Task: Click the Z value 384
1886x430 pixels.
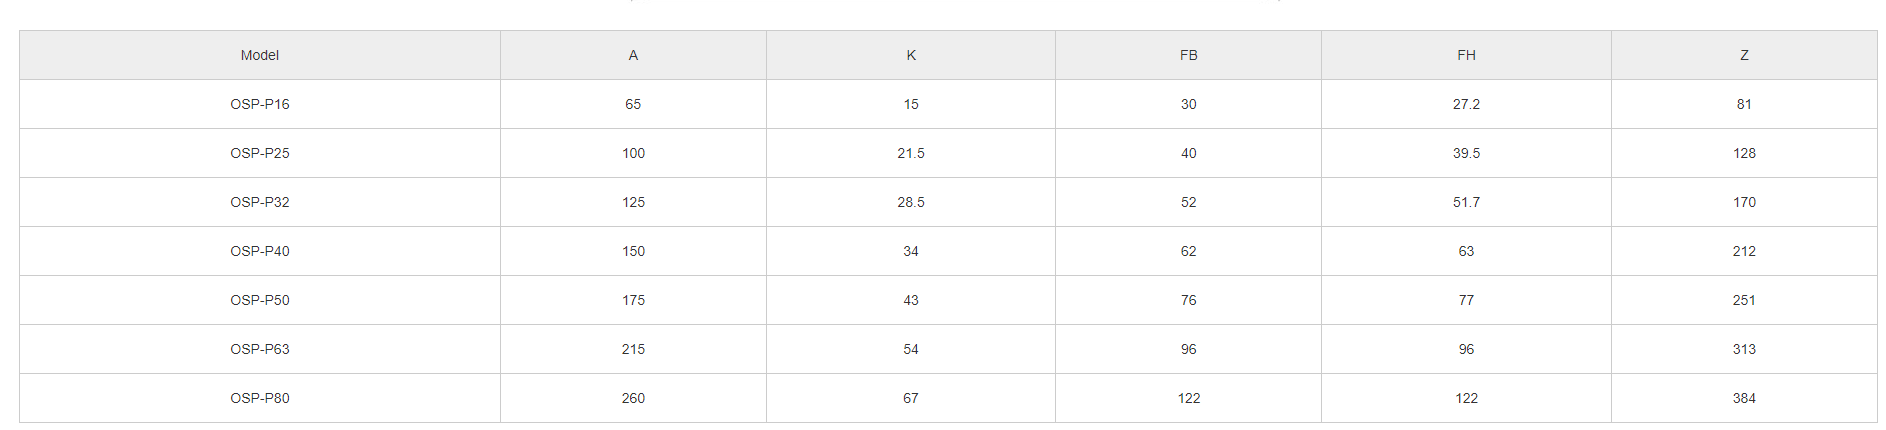Action: [1744, 398]
